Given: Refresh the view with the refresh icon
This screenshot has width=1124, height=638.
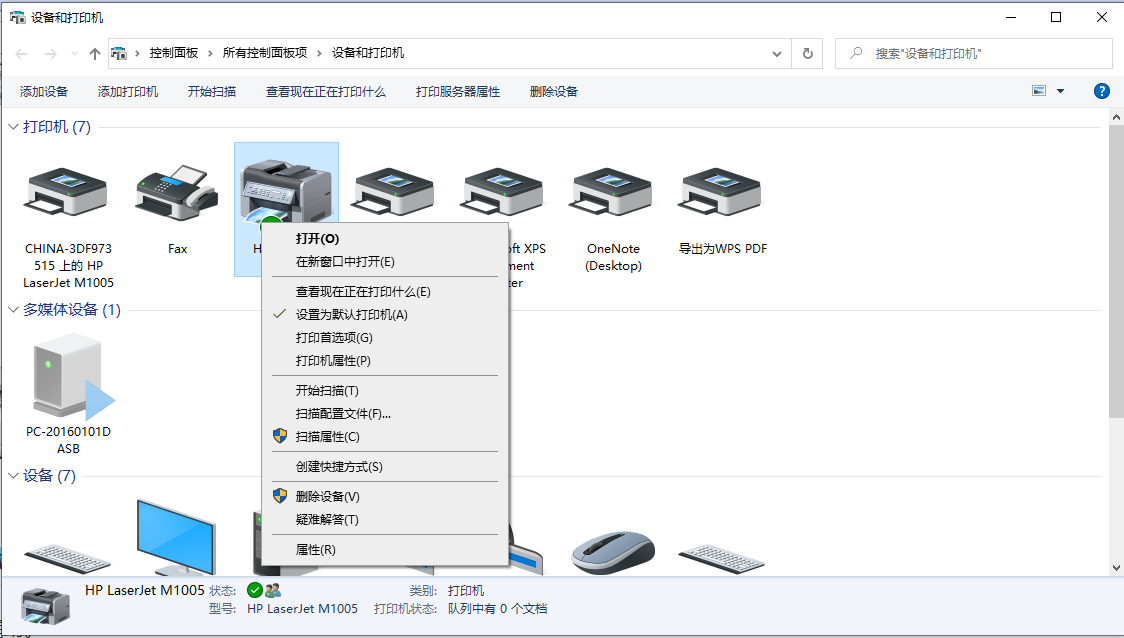Looking at the screenshot, I should pos(807,53).
